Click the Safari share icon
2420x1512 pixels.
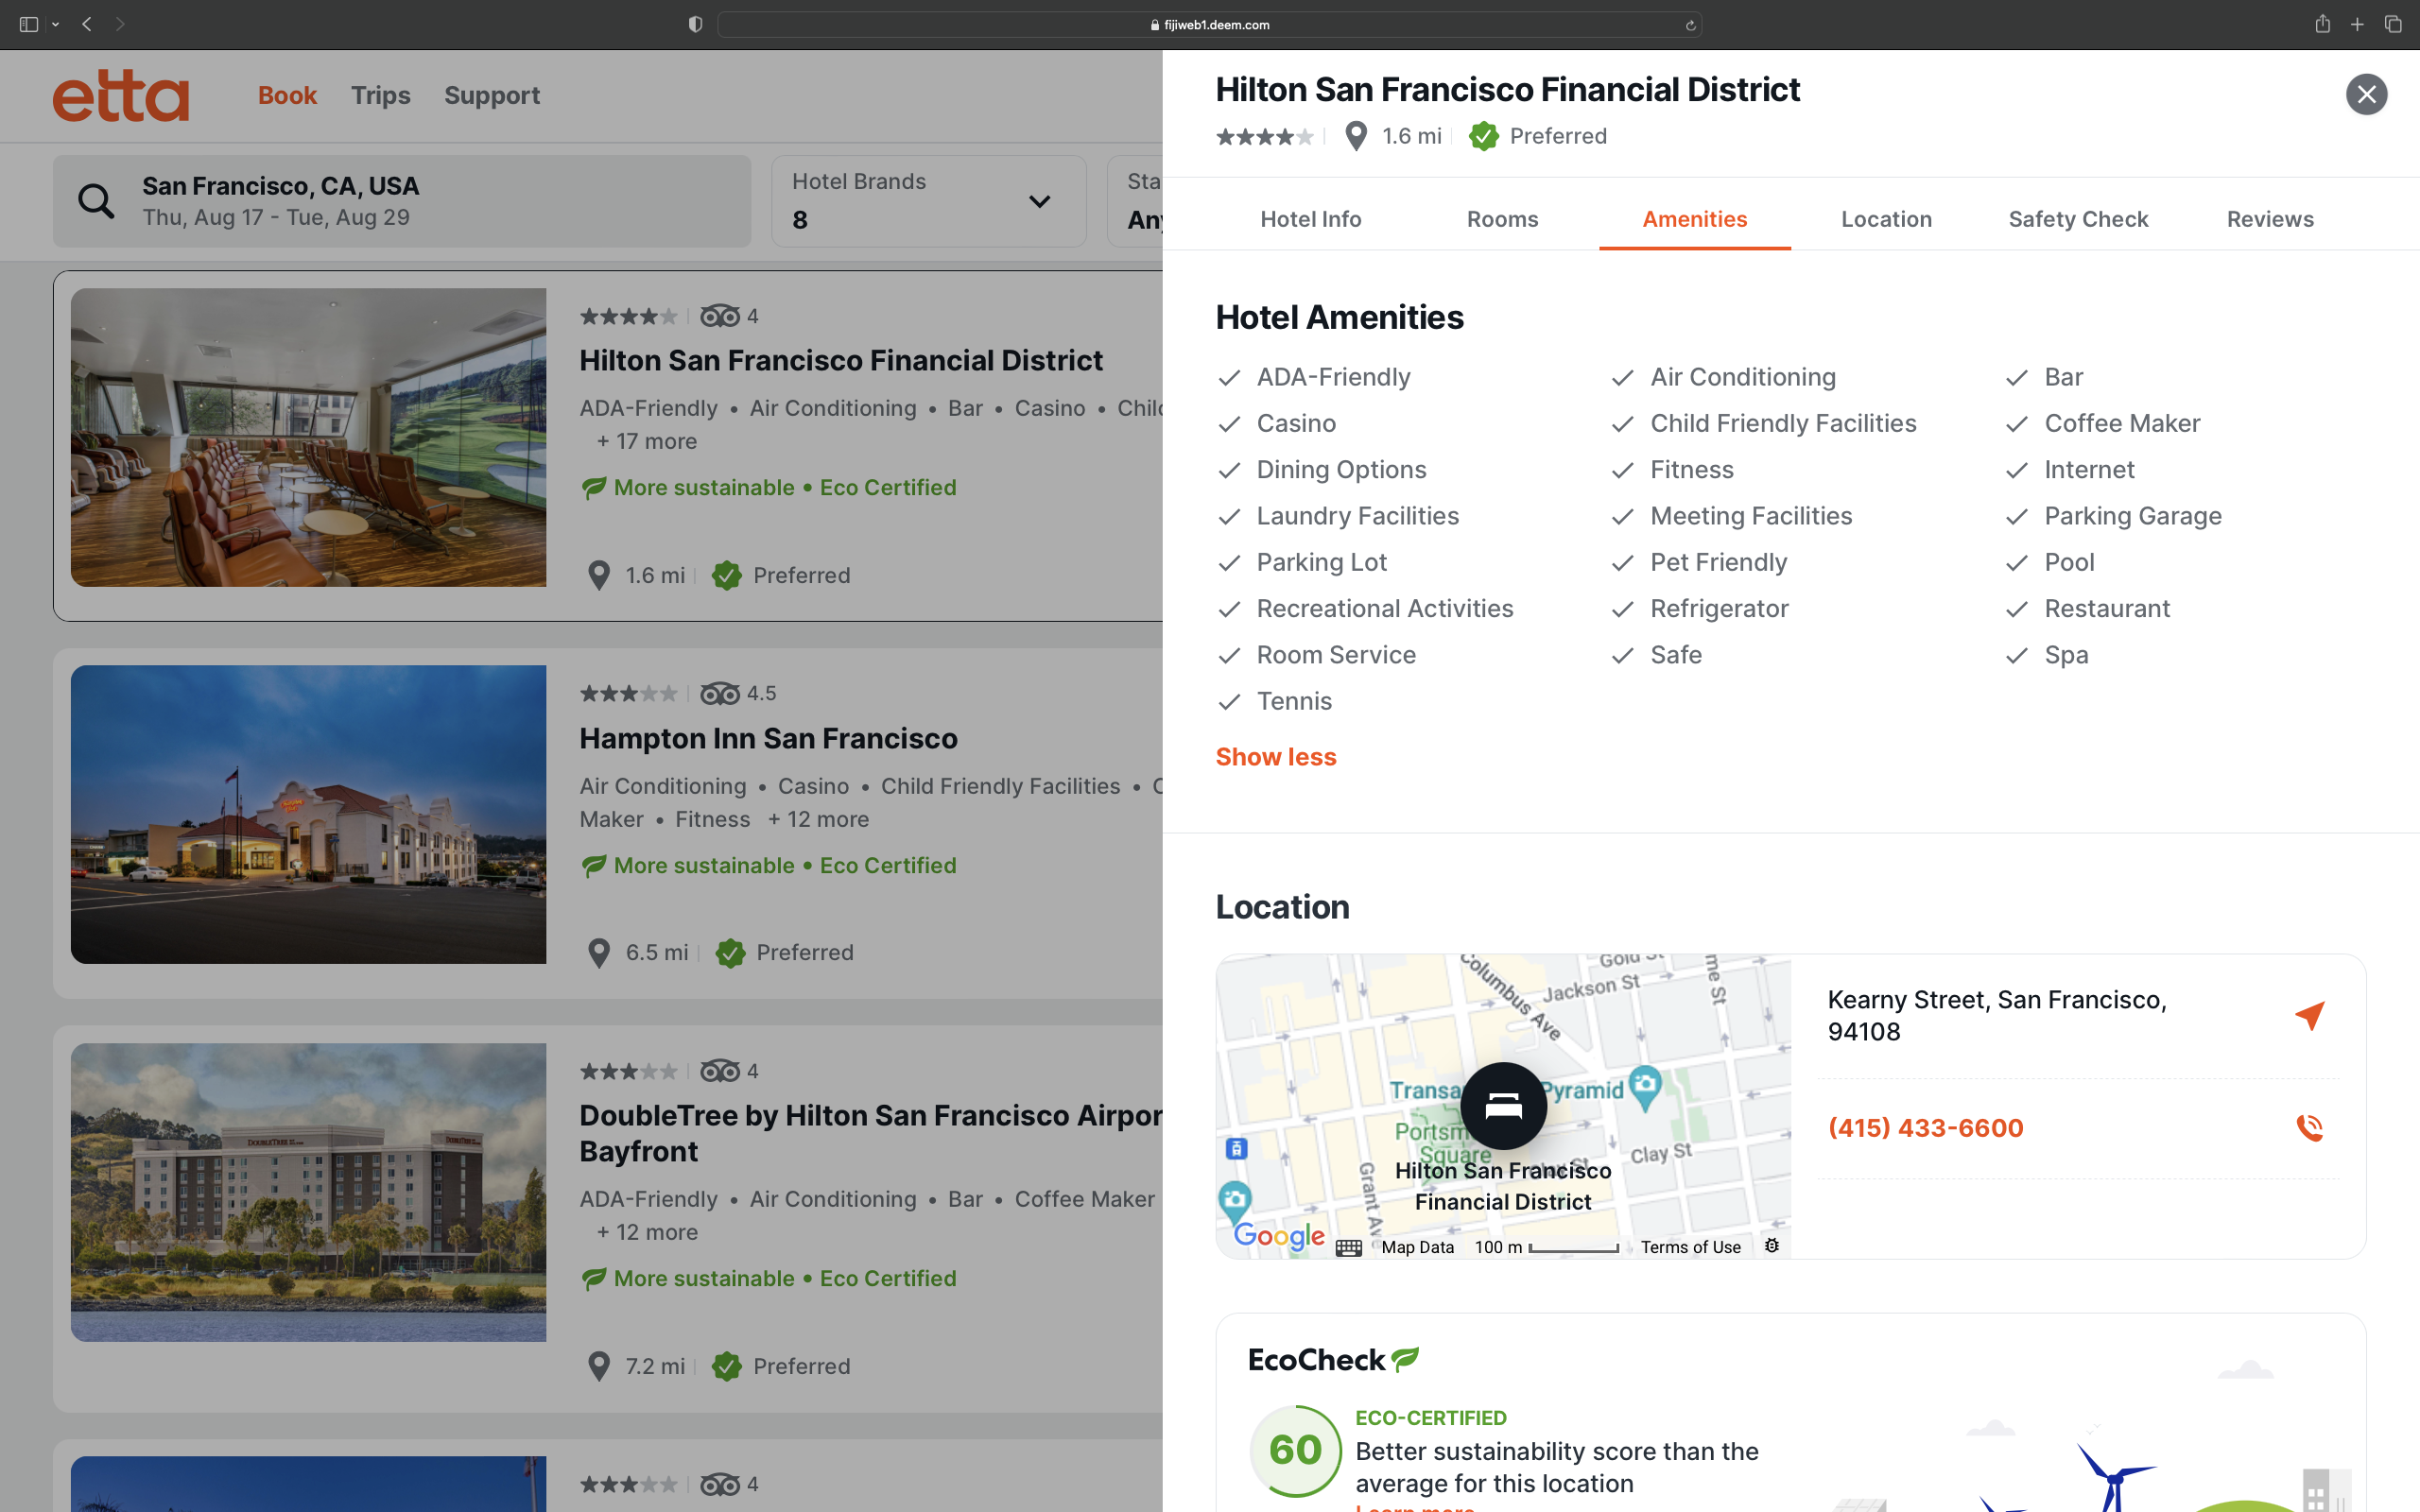[x=2322, y=24]
